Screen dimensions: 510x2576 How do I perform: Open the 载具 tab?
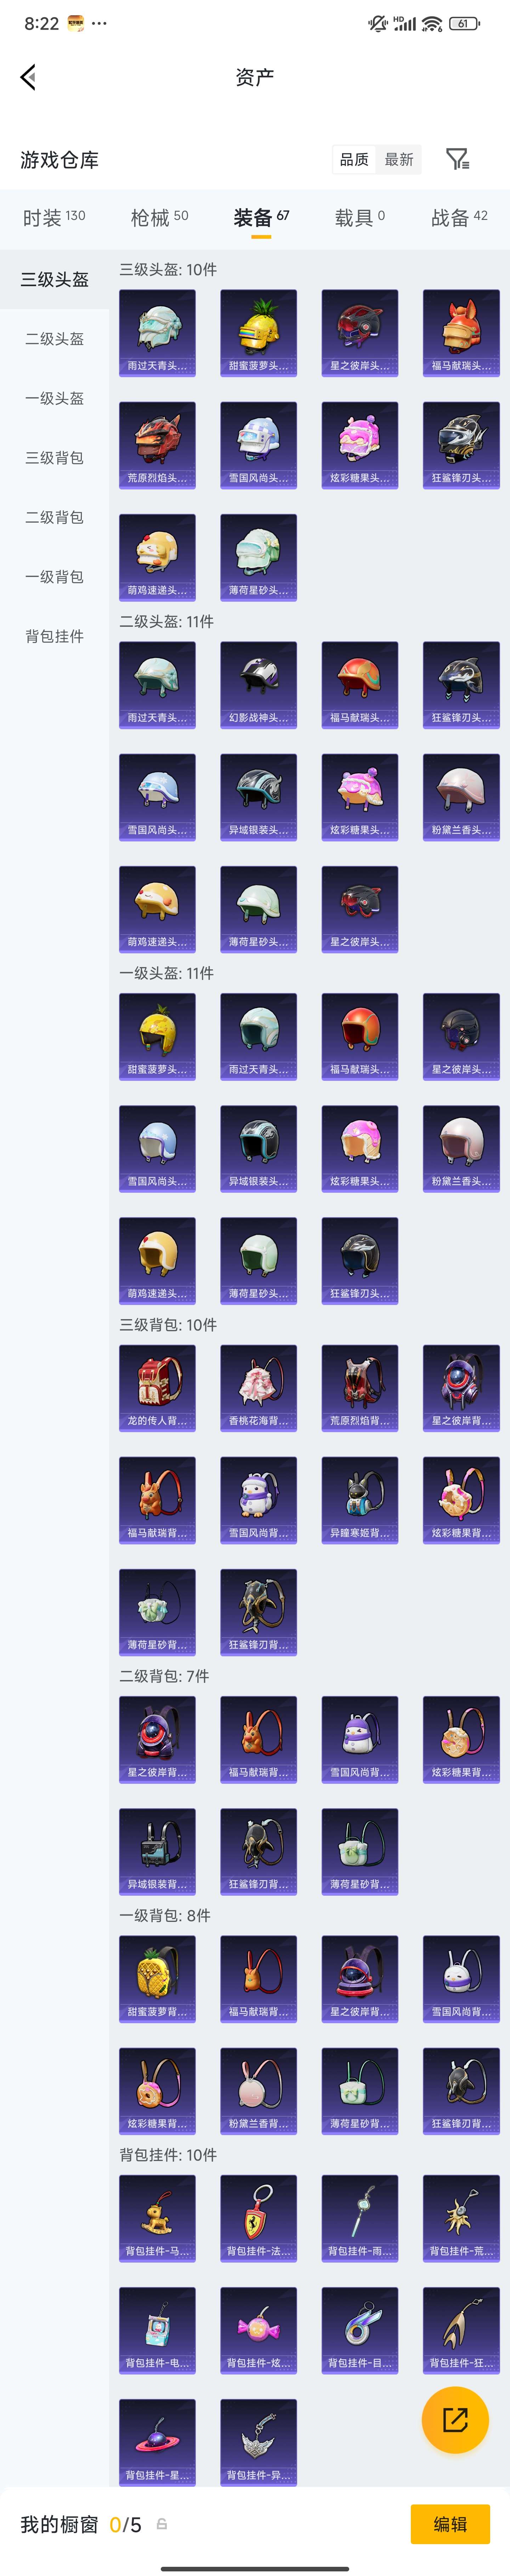[x=359, y=217]
